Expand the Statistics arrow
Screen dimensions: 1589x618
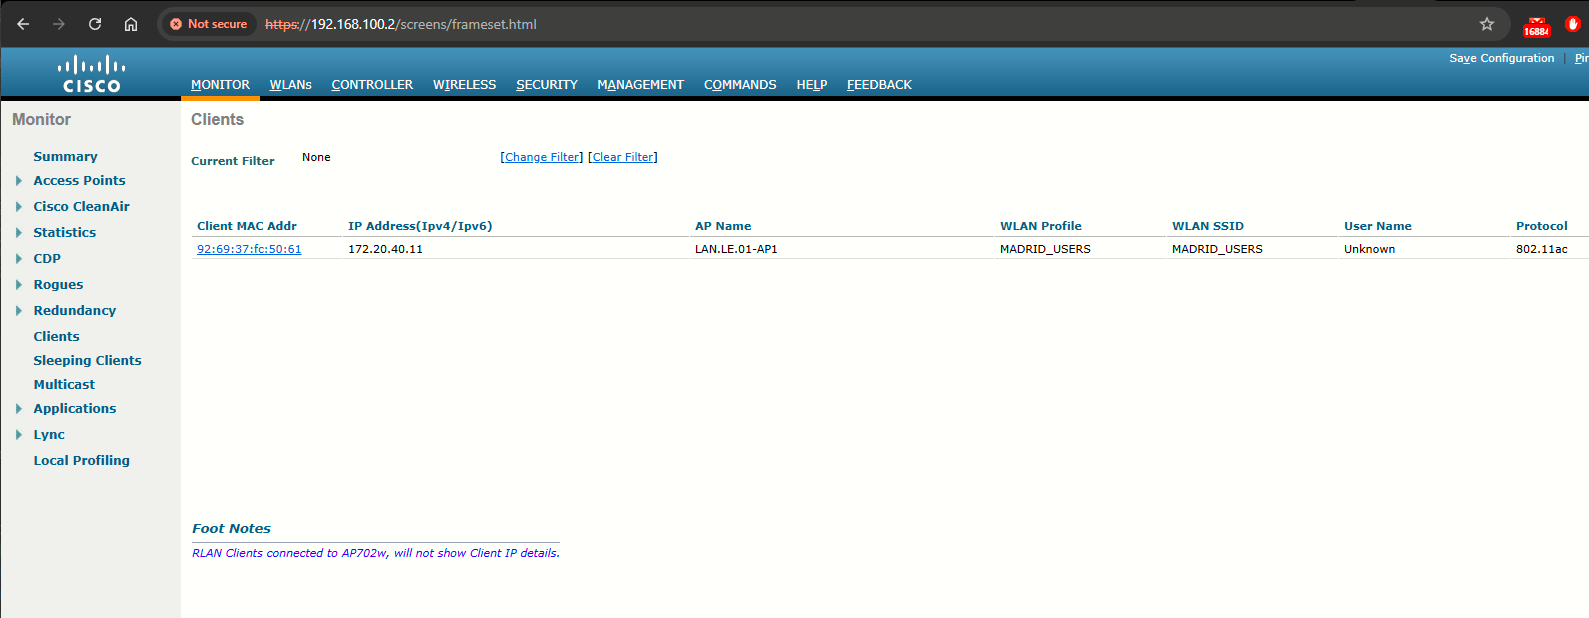point(19,233)
